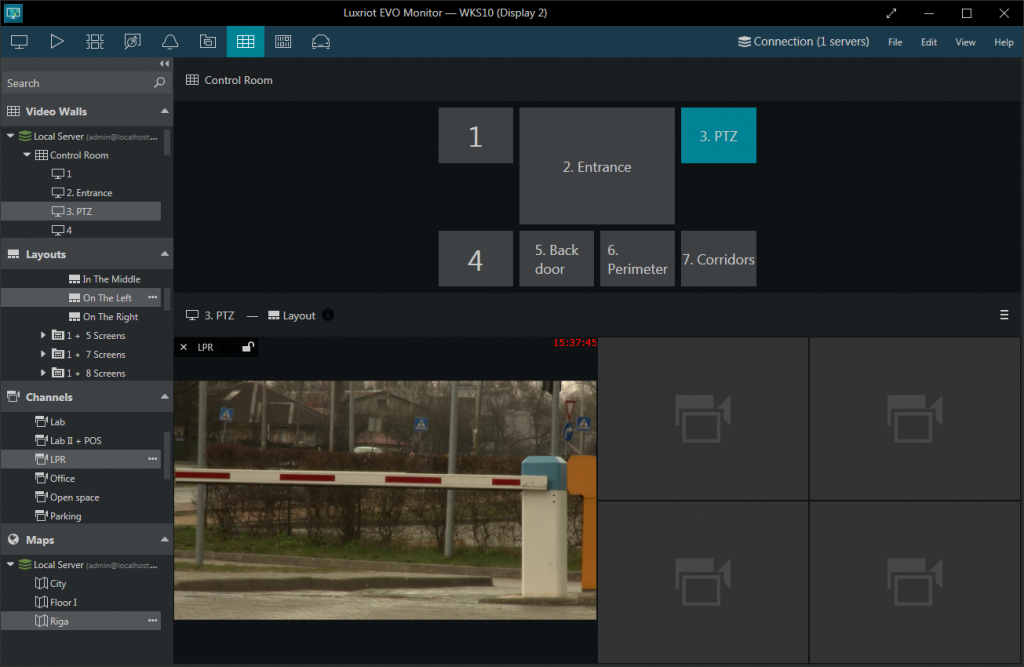Toggle fullscreen with diagonal arrows icon
Viewport: 1024px width, 667px height.
[891, 13]
